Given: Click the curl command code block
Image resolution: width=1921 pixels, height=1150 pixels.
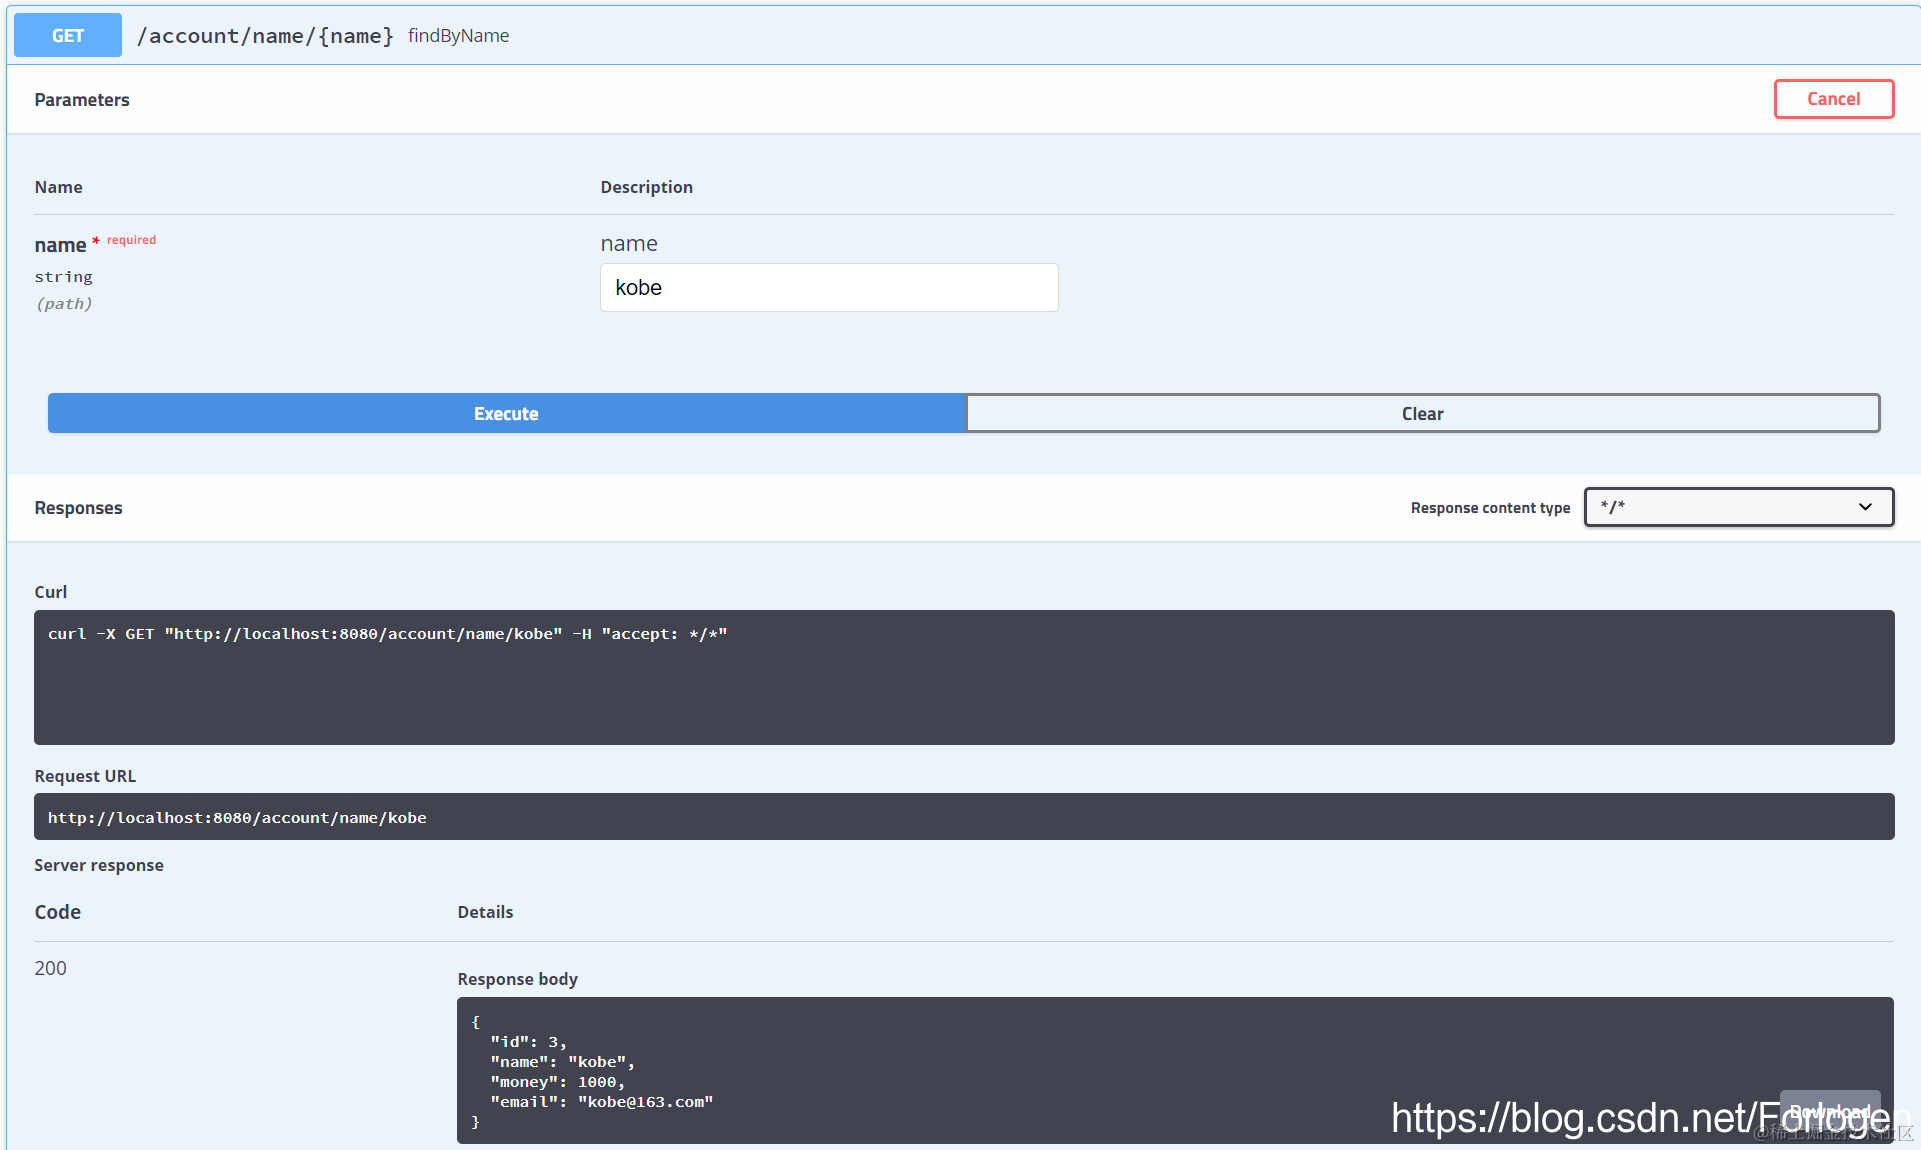Looking at the screenshot, I should pyautogui.click(x=963, y=677).
